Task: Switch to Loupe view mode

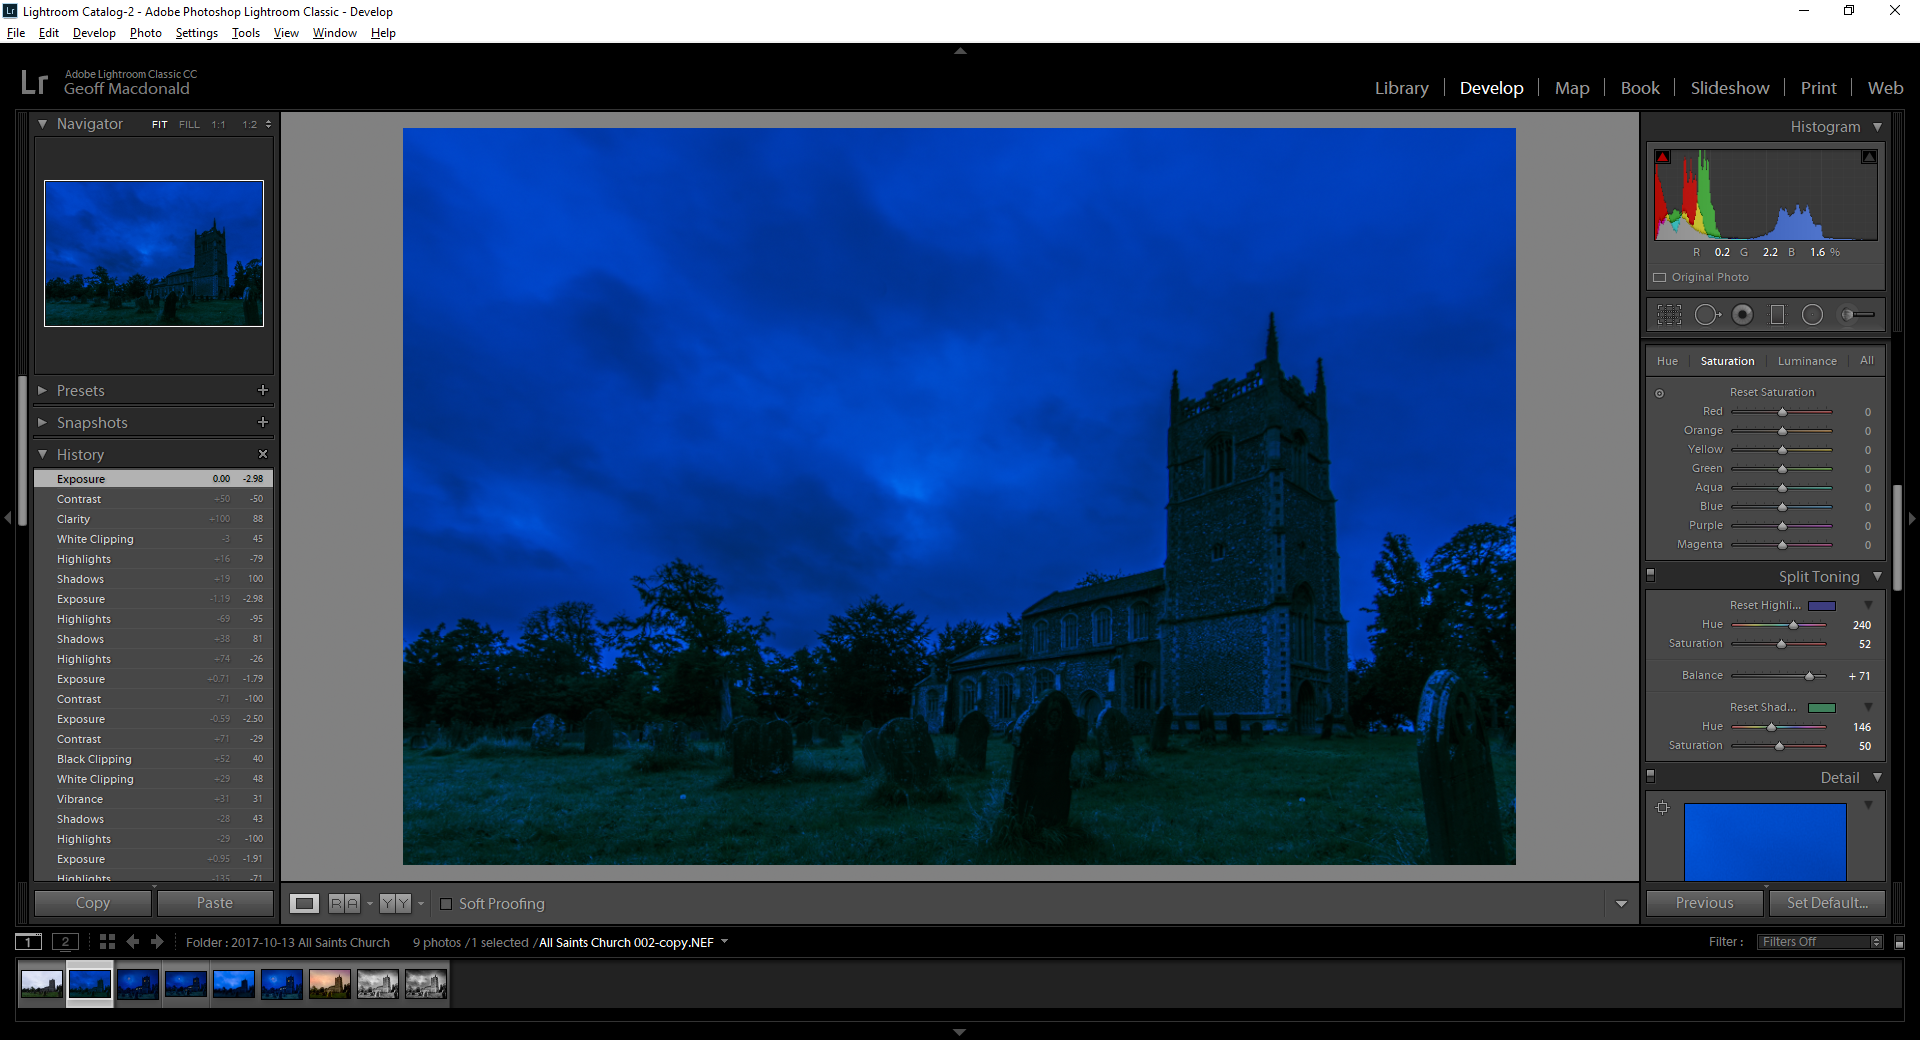Action: coord(304,904)
